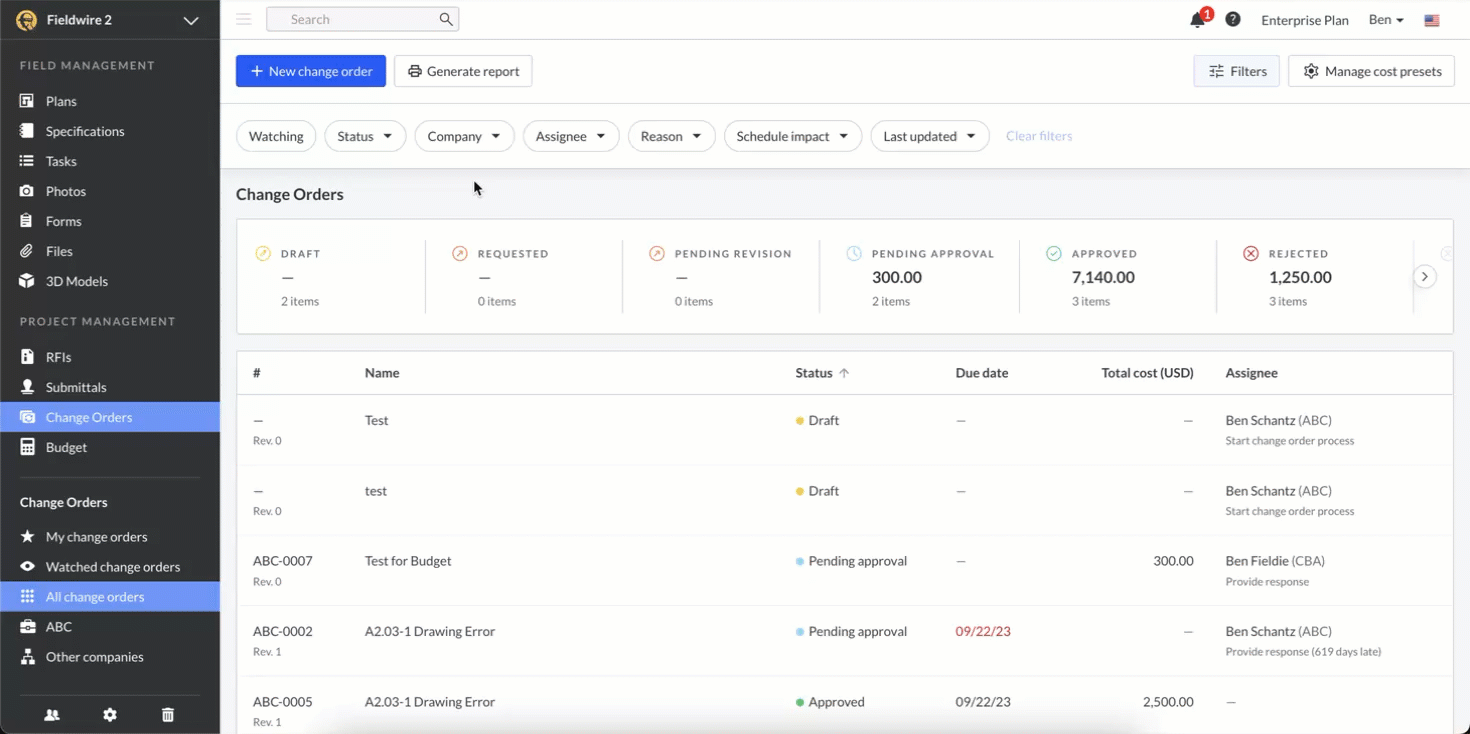1470x734 pixels.
Task: Open the notifications bell
Action: (1197, 20)
